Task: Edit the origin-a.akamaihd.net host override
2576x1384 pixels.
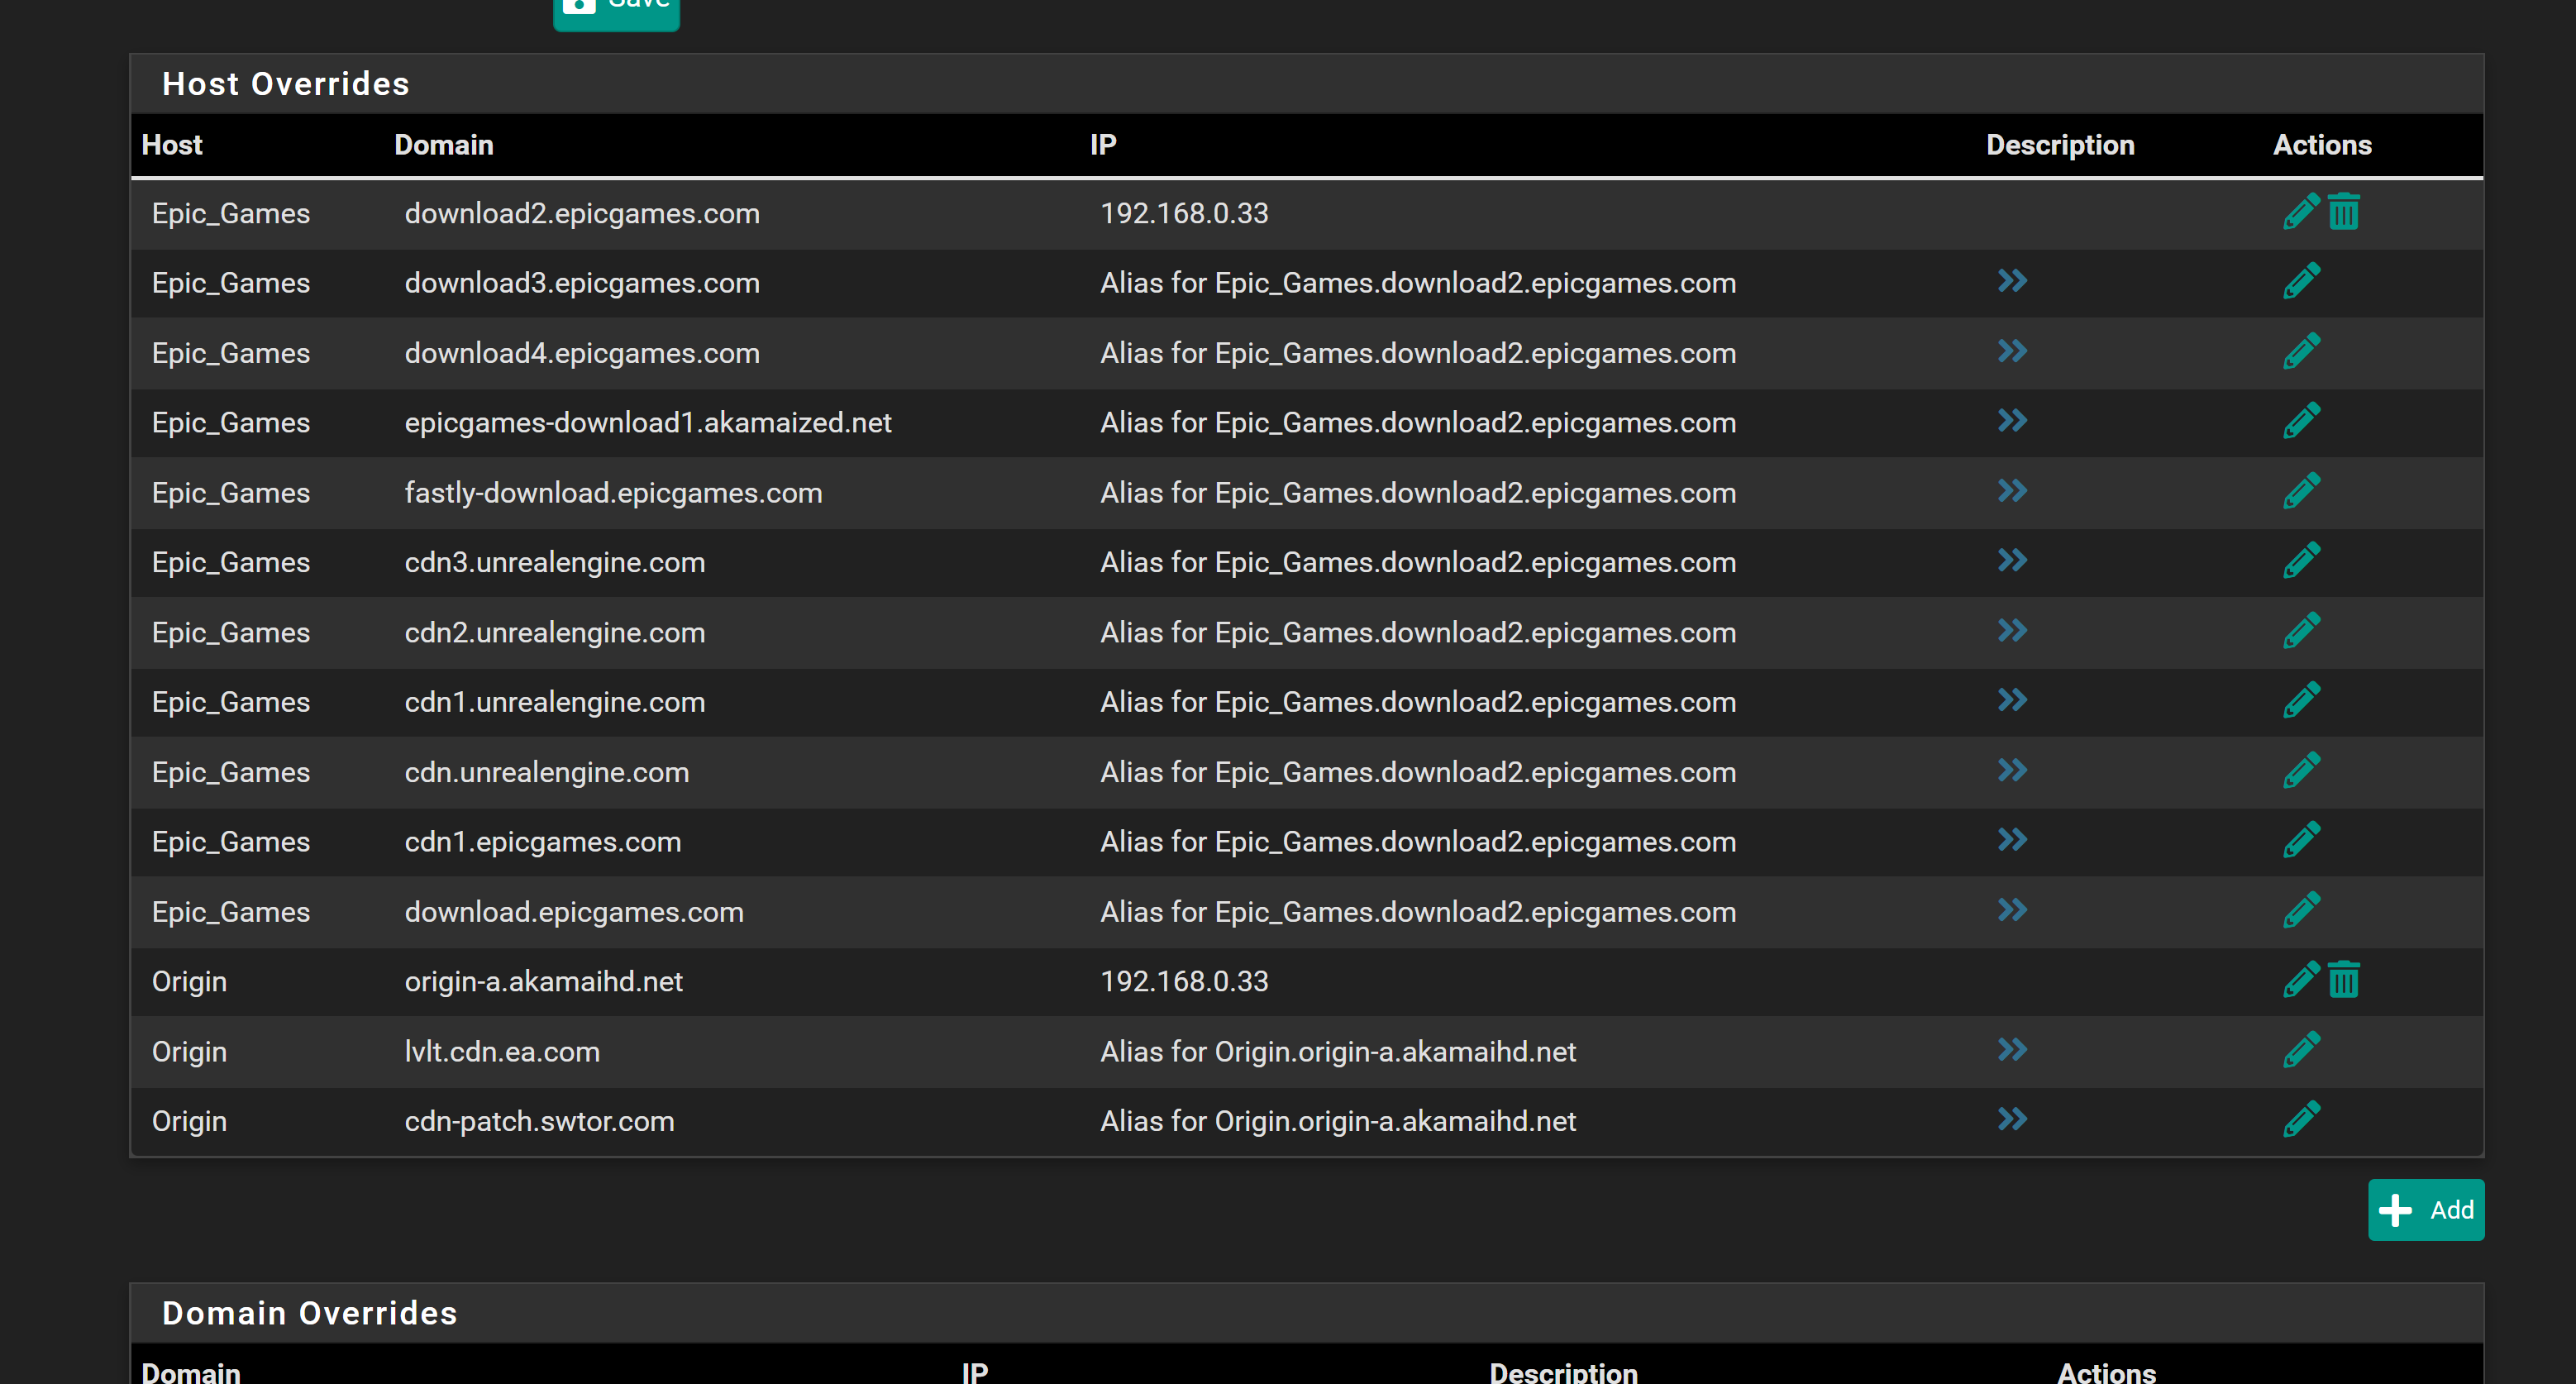Action: 2301,980
